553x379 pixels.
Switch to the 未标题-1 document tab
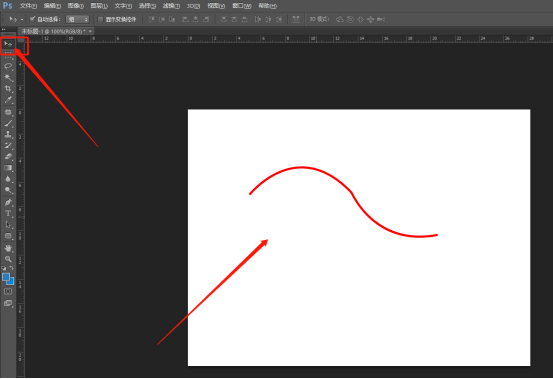pos(53,31)
